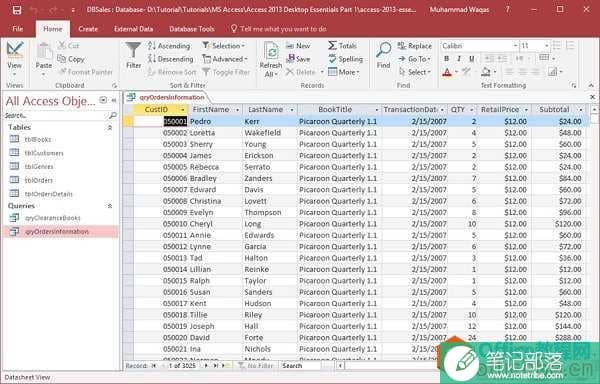Image resolution: width=600 pixels, height=384 pixels.
Task: Sort records Ascending
Action: pos(169,46)
